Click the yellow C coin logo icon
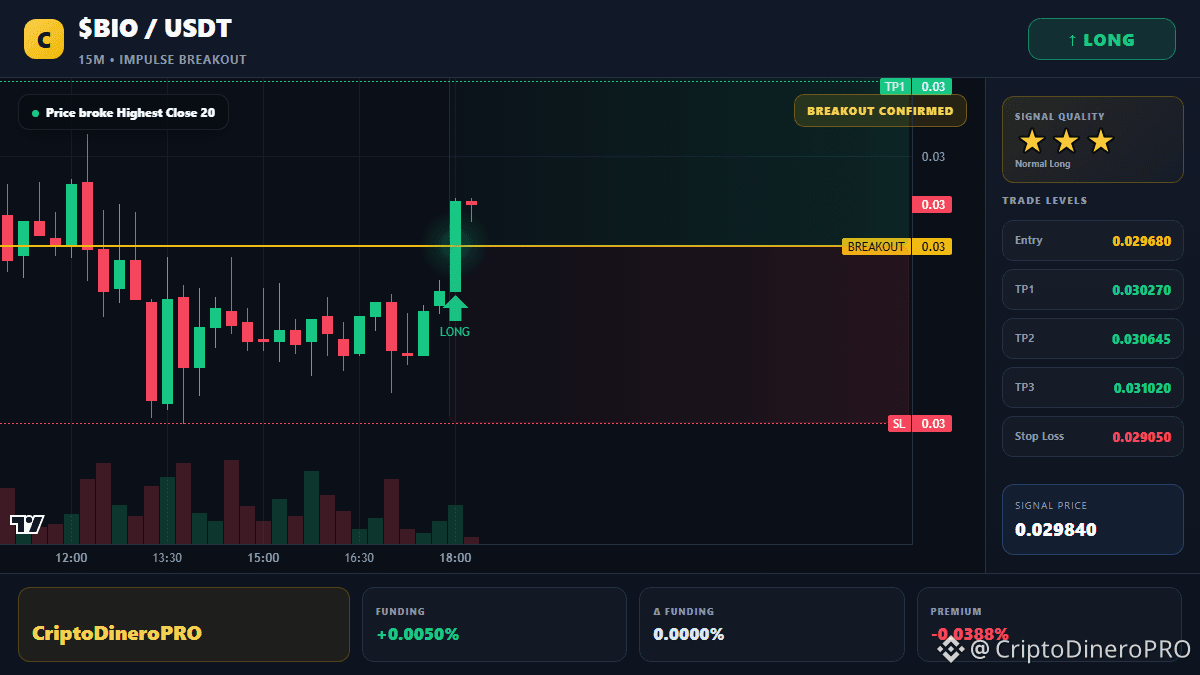 coord(44,39)
